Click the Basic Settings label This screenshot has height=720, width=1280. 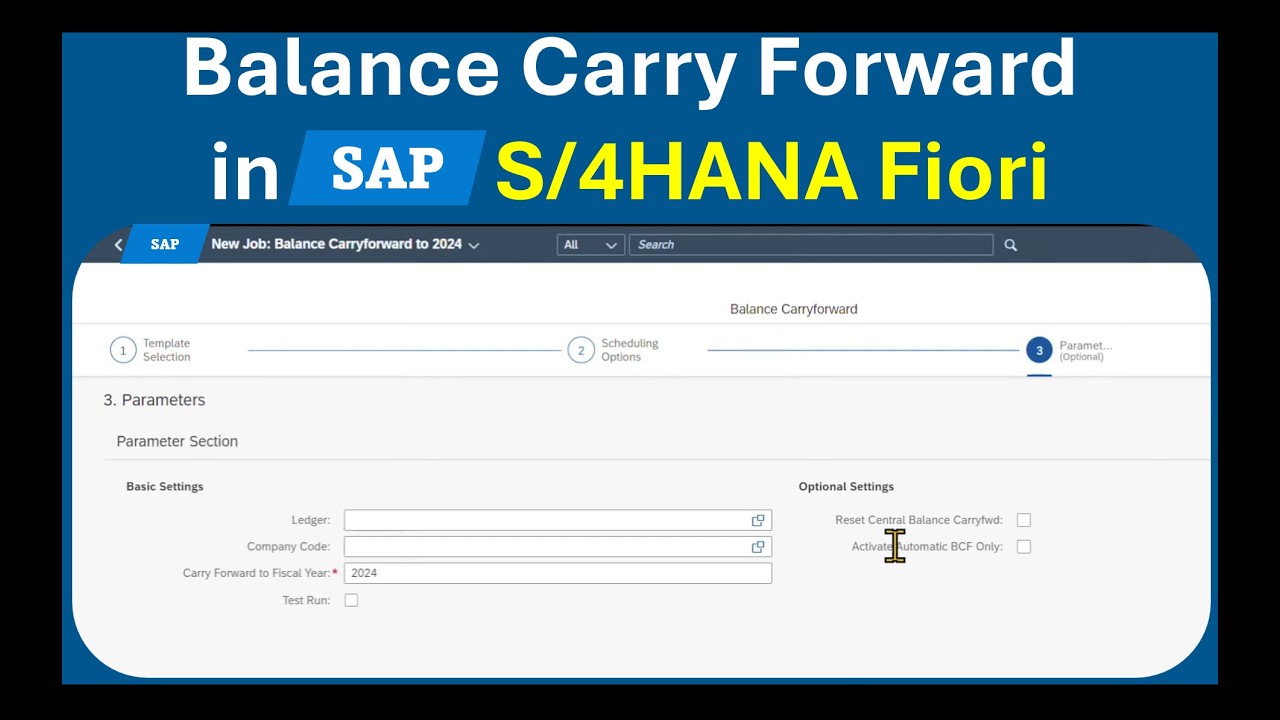pyautogui.click(x=165, y=486)
